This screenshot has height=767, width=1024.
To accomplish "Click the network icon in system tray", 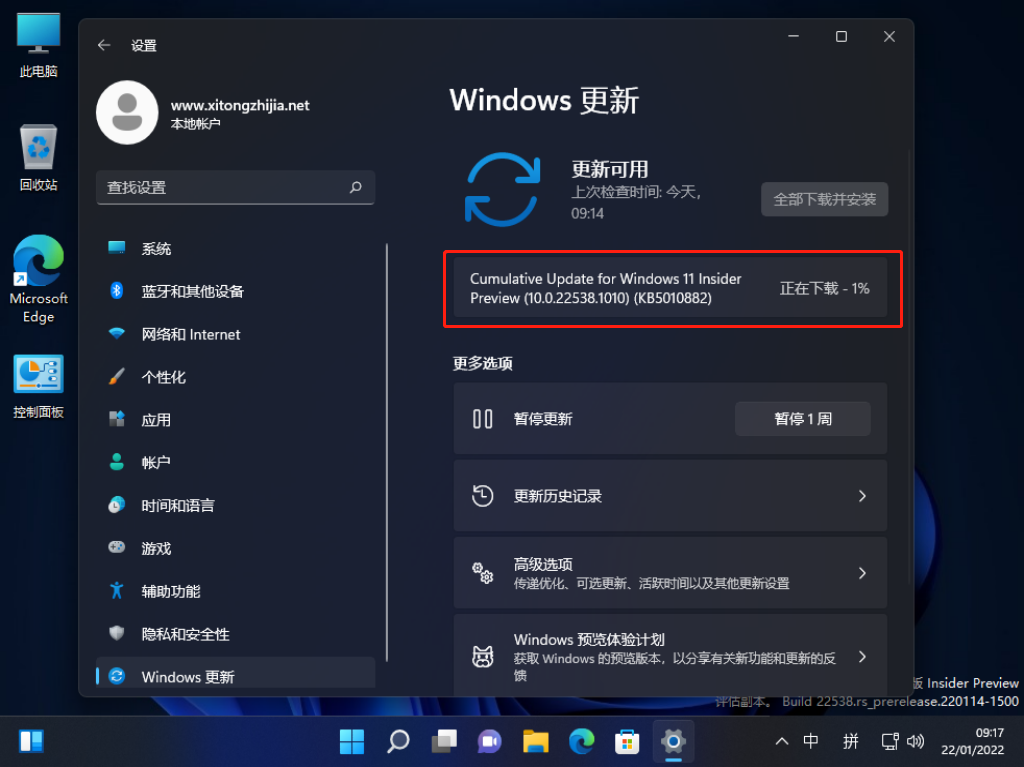I will click(x=889, y=742).
